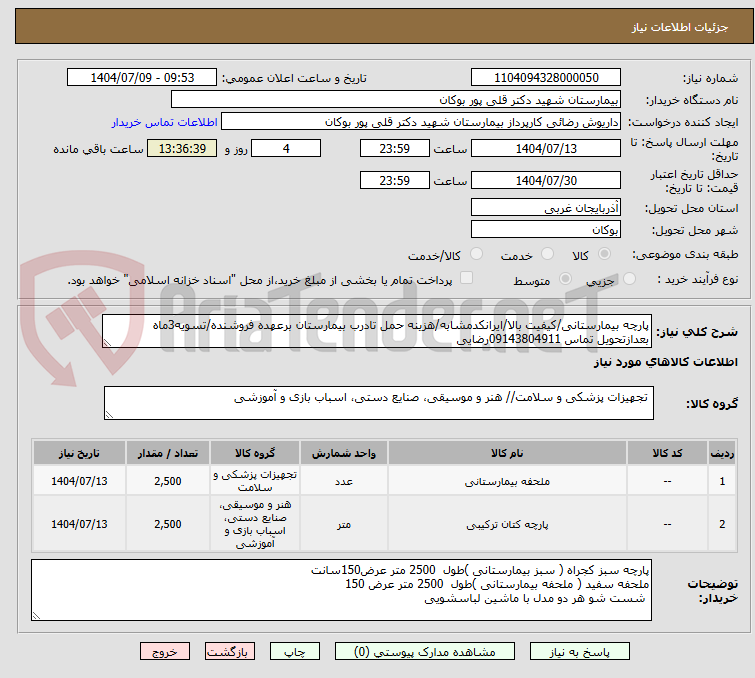Viewport: 755px width, 678px height.
Task: Click the announcement date 1404/07/09 field
Action: [x=142, y=78]
